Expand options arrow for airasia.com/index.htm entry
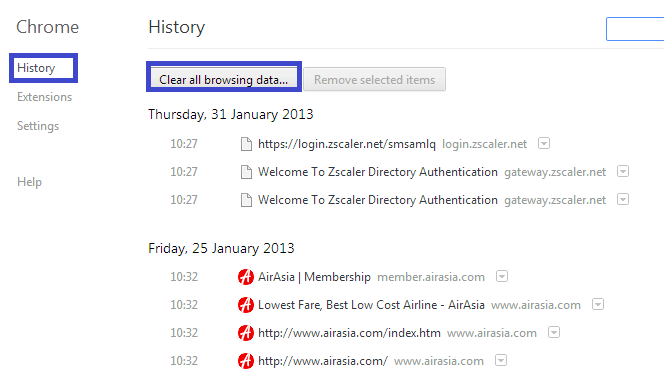The width and height of the screenshot is (664, 379). 553,332
